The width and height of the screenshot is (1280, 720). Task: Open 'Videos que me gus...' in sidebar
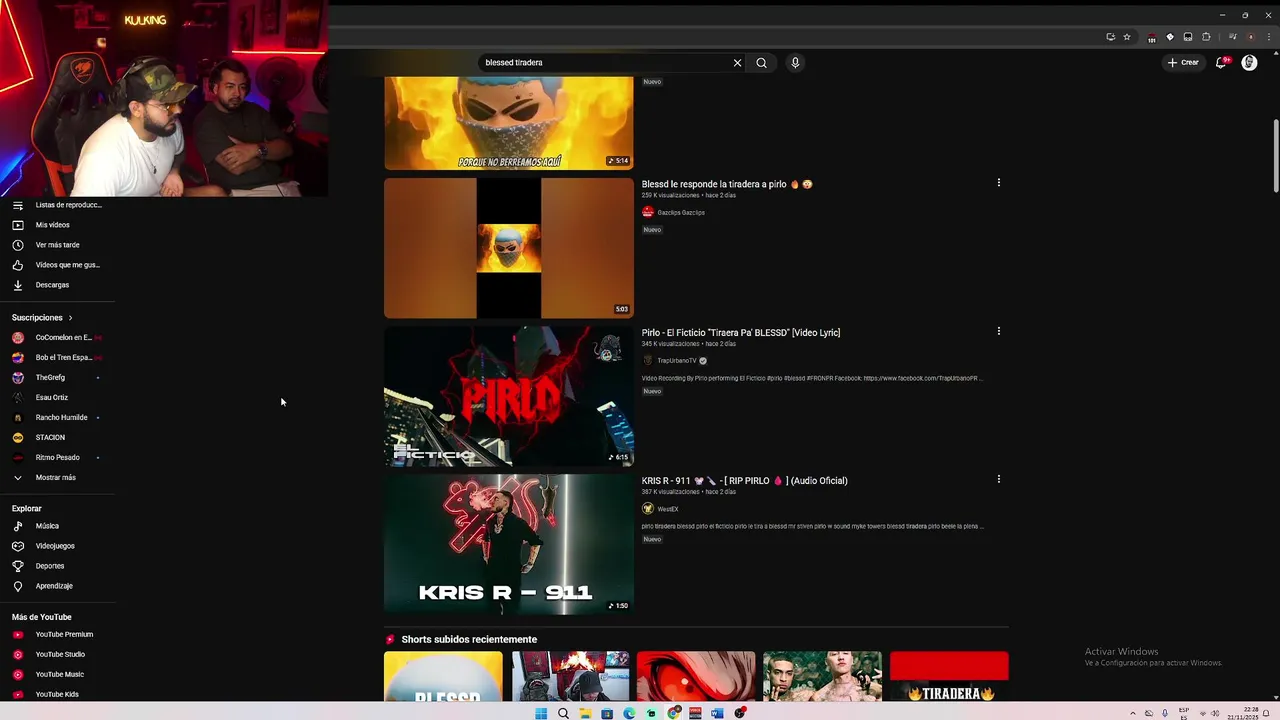click(x=58, y=265)
